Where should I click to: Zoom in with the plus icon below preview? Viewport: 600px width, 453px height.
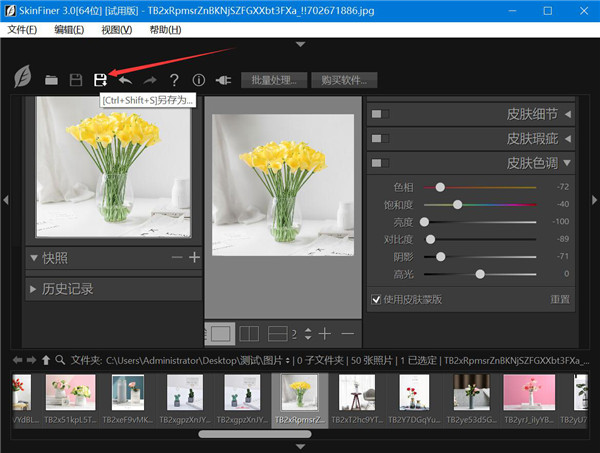pyautogui.click(x=324, y=332)
